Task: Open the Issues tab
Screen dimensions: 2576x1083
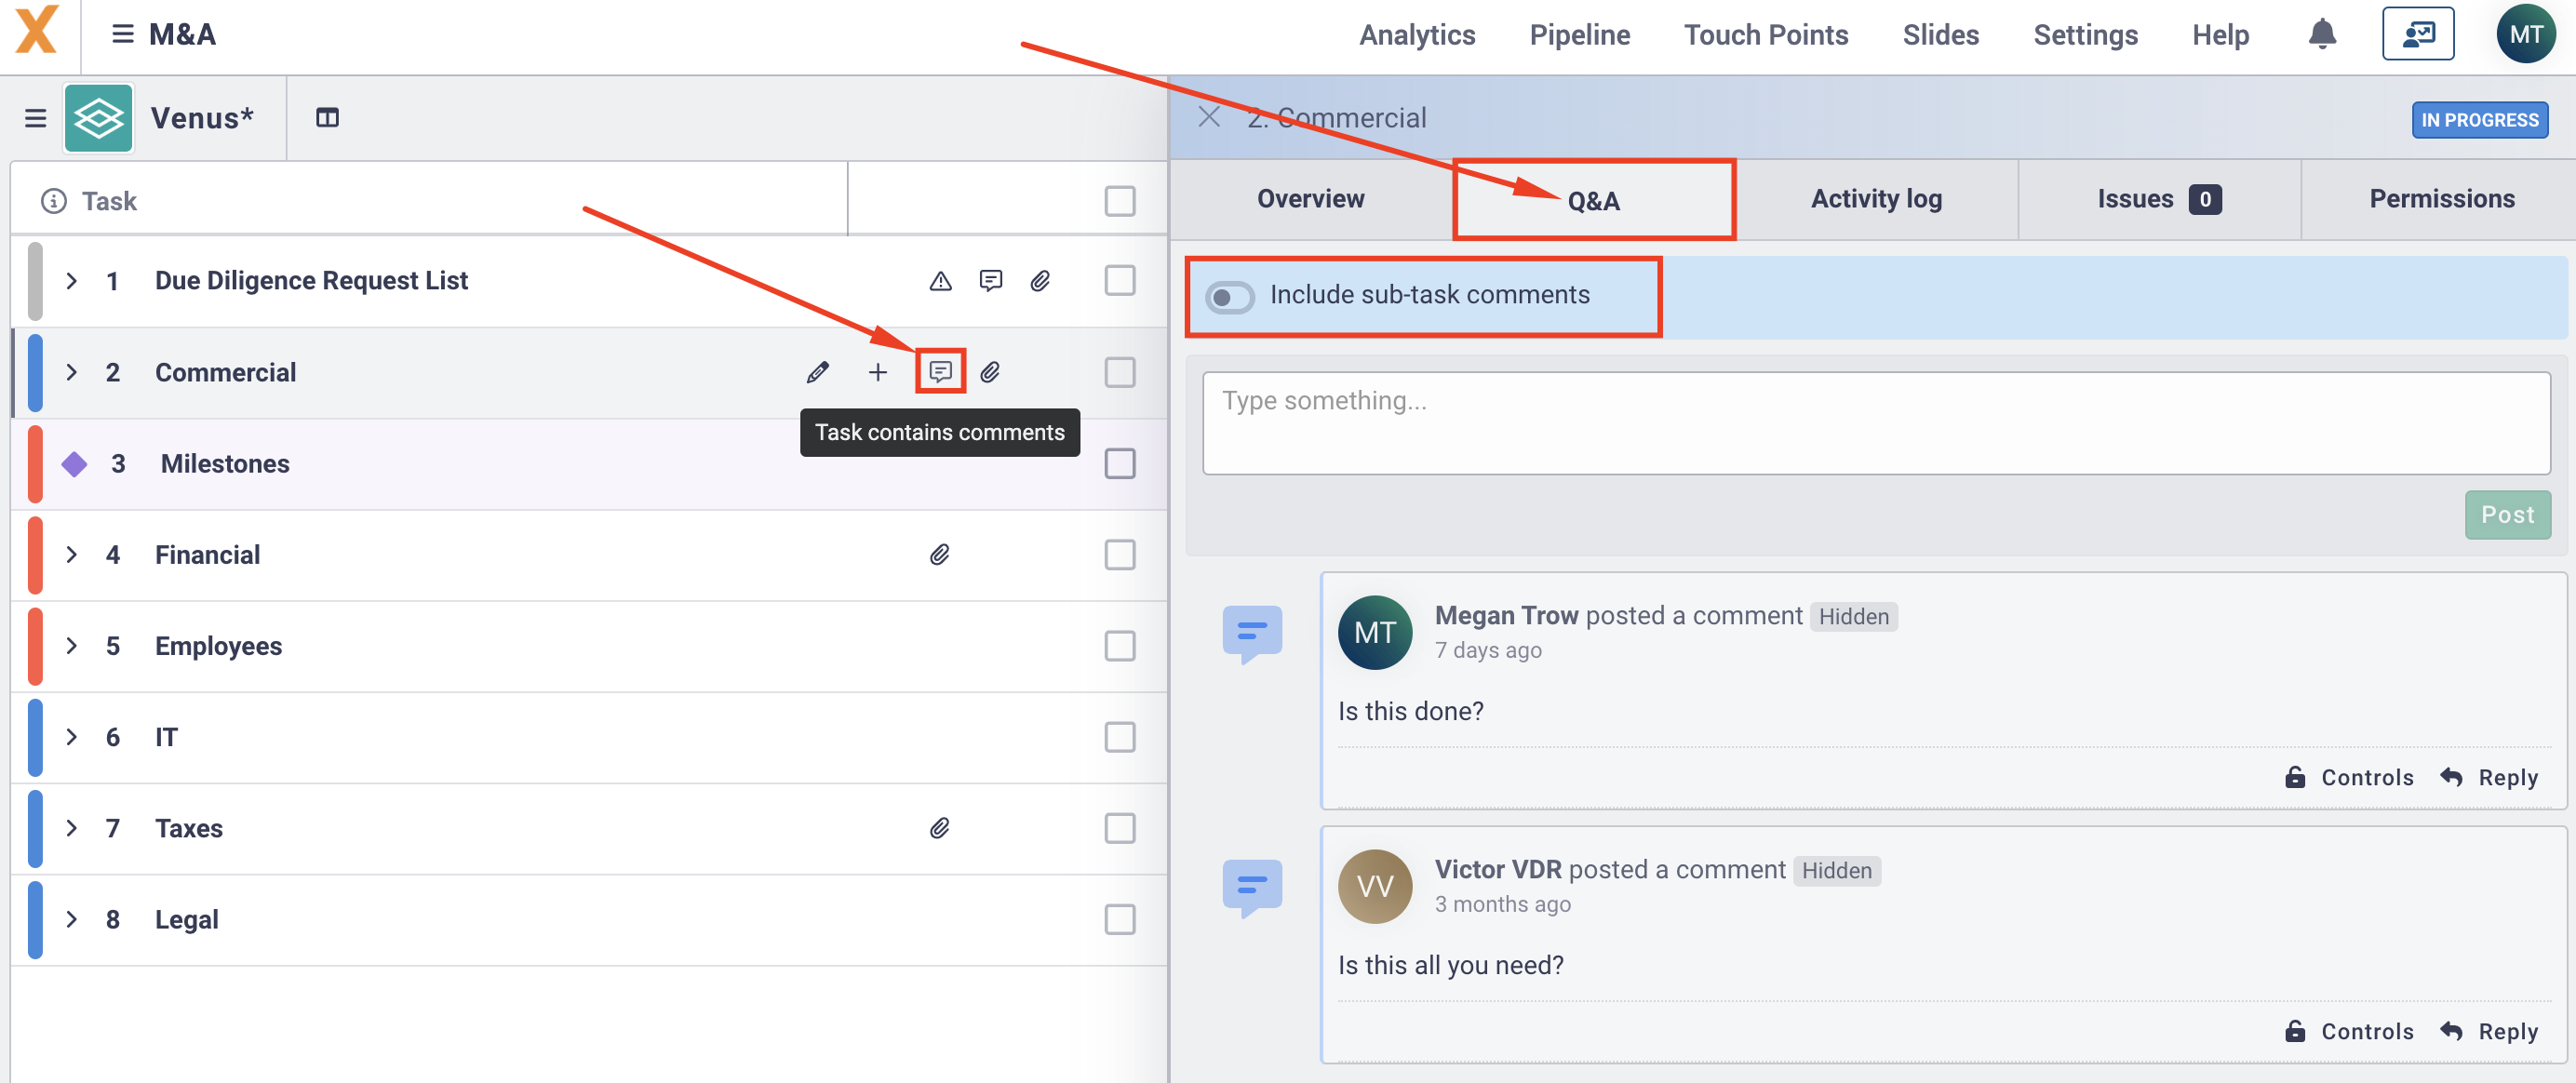Action: (x=2159, y=199)
